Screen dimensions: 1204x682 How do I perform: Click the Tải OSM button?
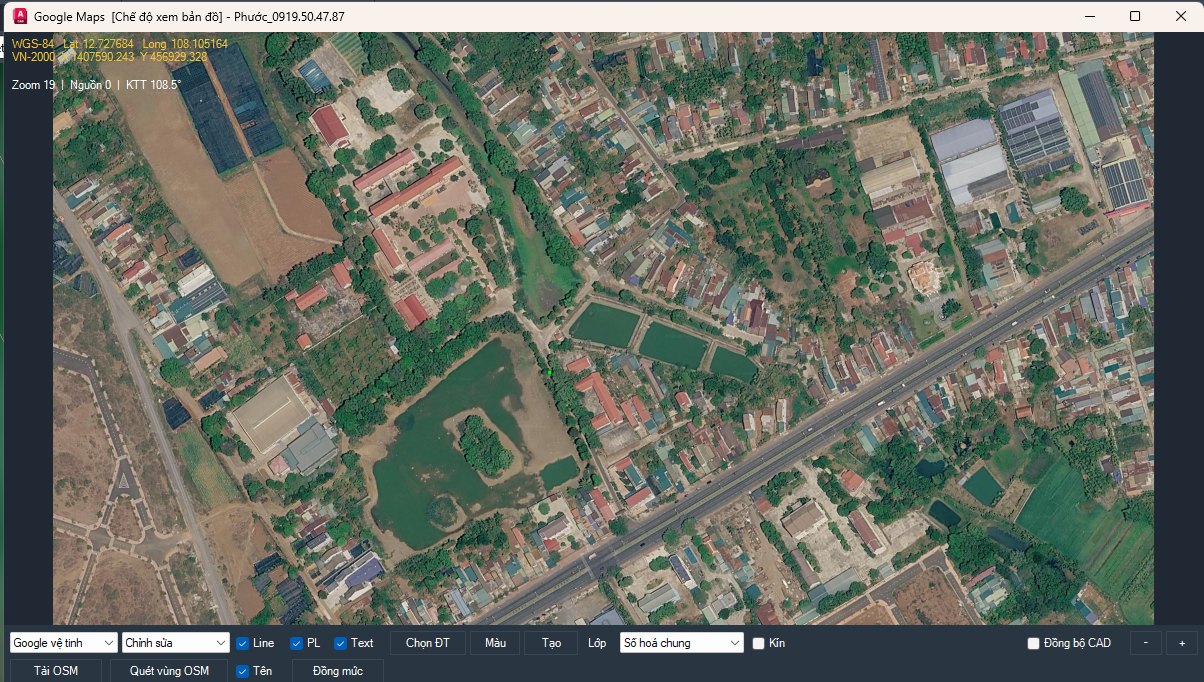(x=56, y=670)
